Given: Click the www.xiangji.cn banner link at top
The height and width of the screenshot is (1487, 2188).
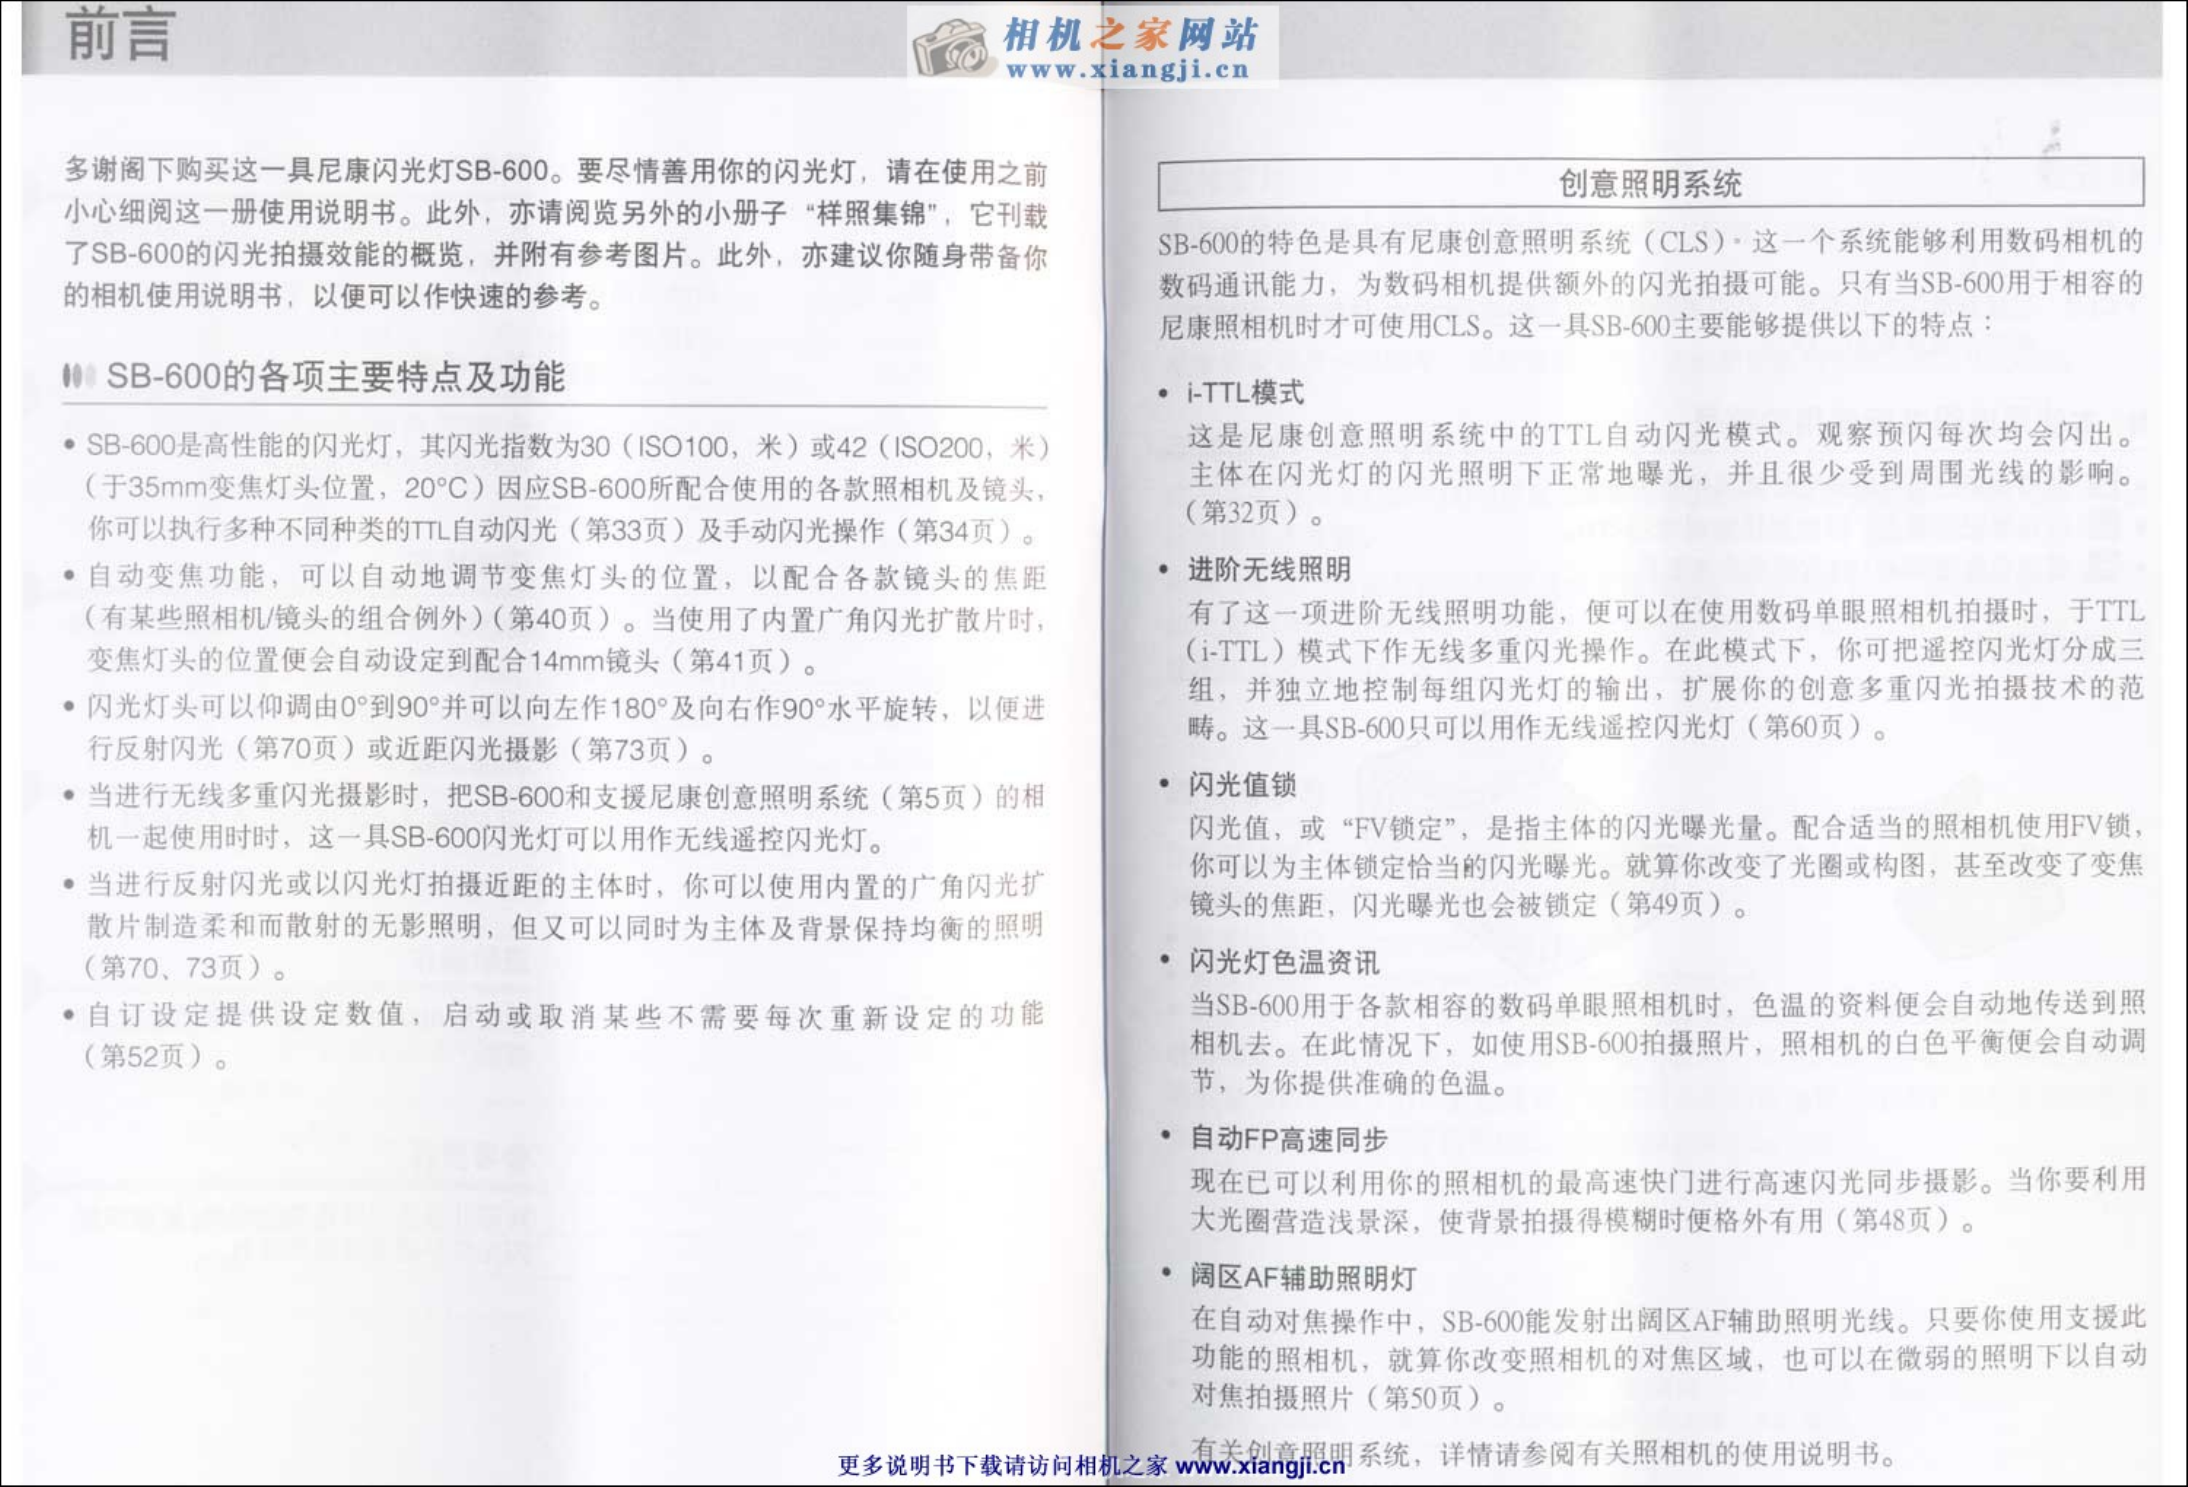Looking at the screenshot, I should (1128, 69).
